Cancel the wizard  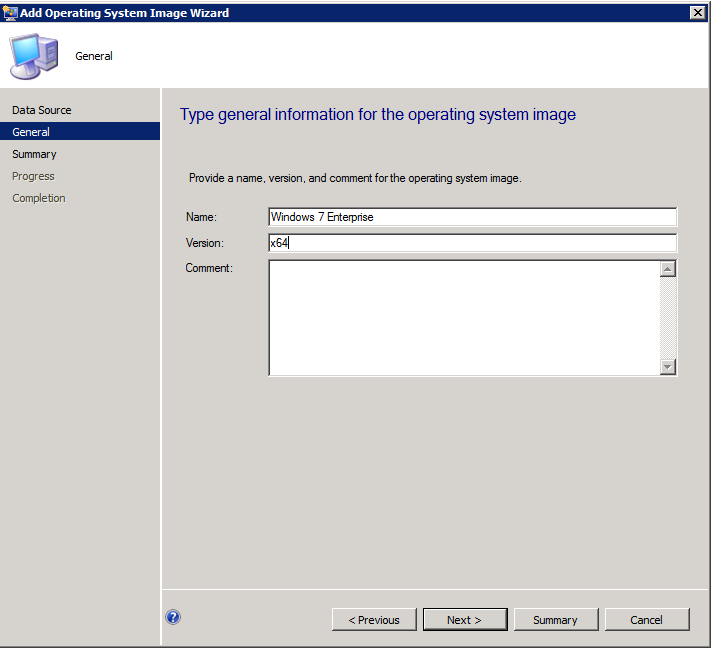point(647,620)
